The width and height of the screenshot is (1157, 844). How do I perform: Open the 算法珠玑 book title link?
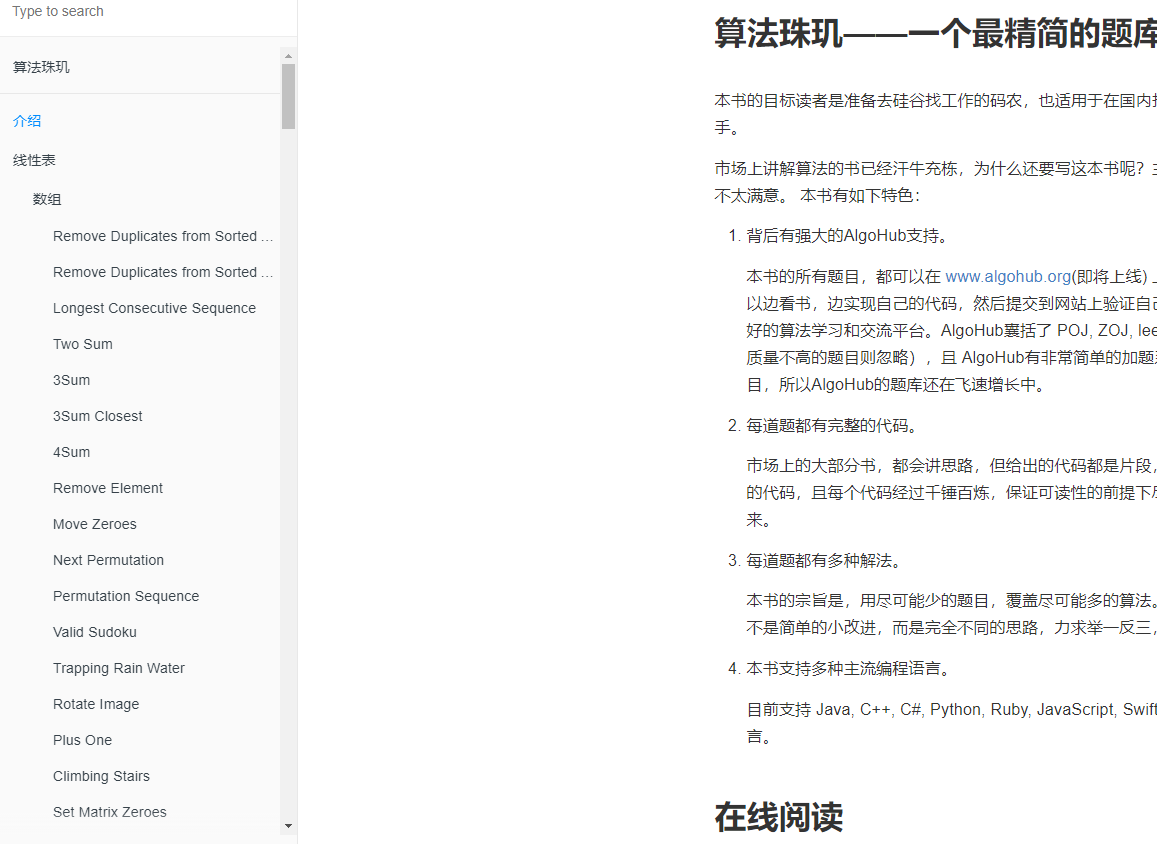[41, 67]
